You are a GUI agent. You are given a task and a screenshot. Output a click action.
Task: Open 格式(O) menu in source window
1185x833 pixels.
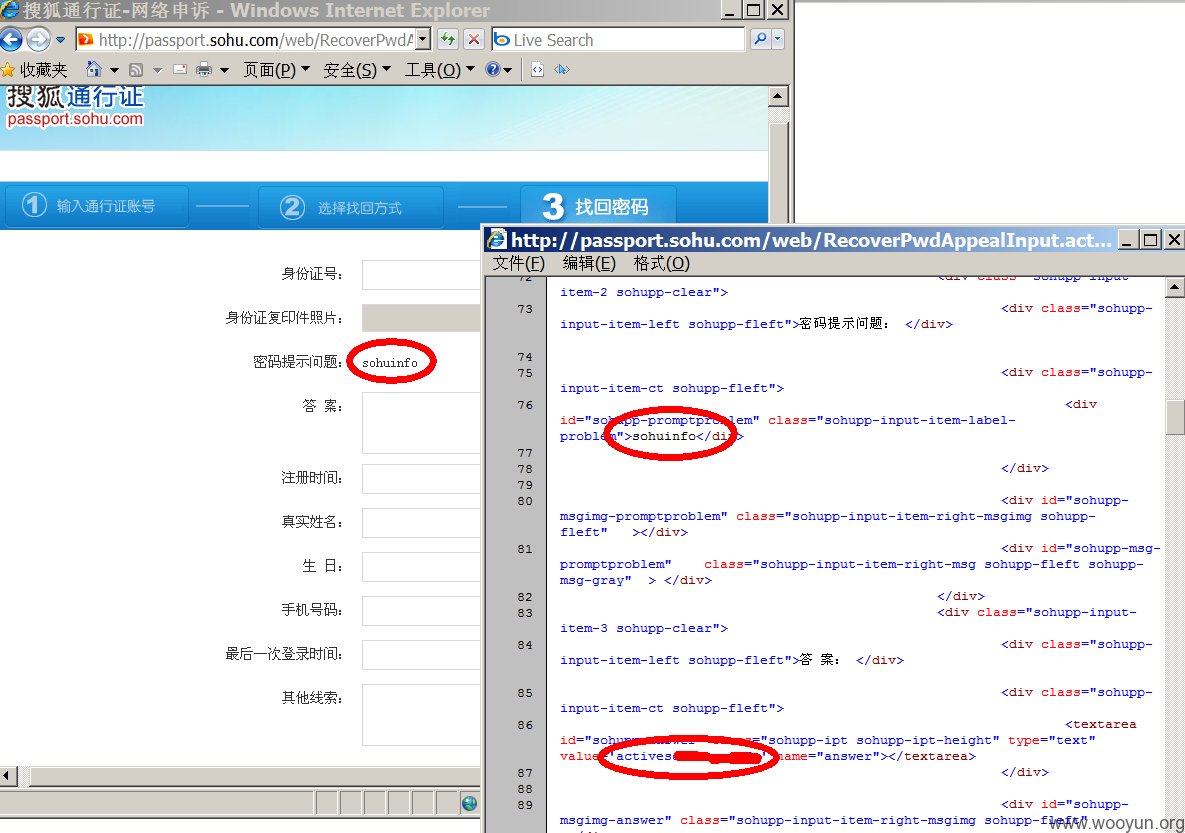click(x=661, y=263)
